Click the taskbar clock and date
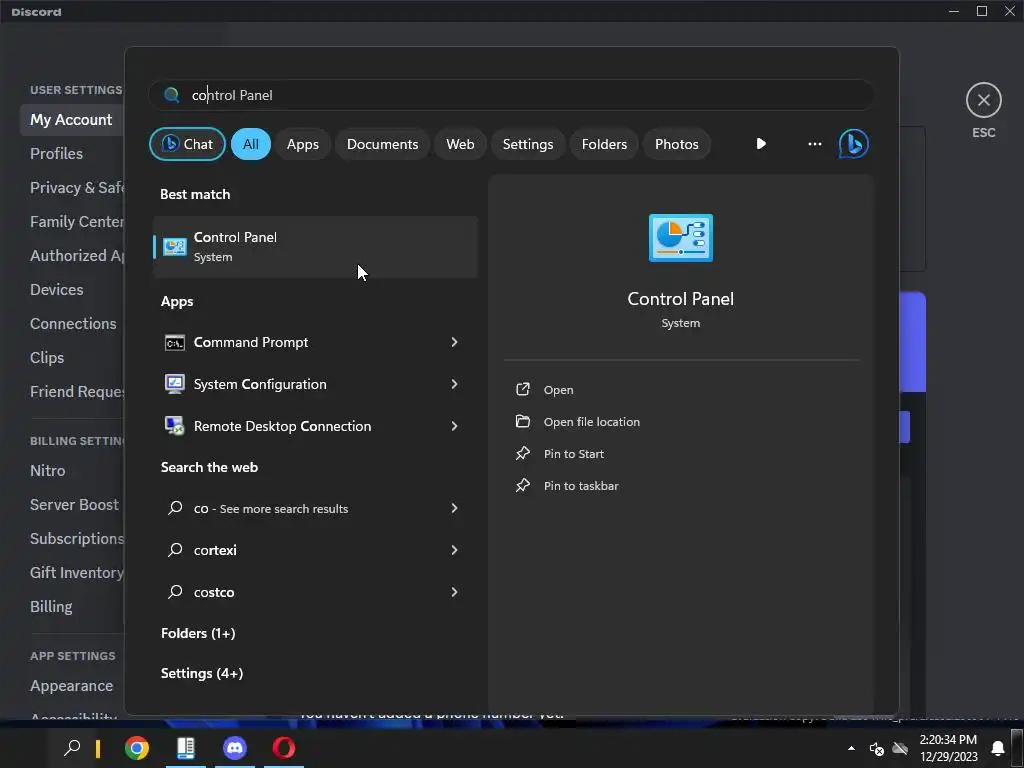1024x768 pixels. pyautogui.click(x=948, y=748)
